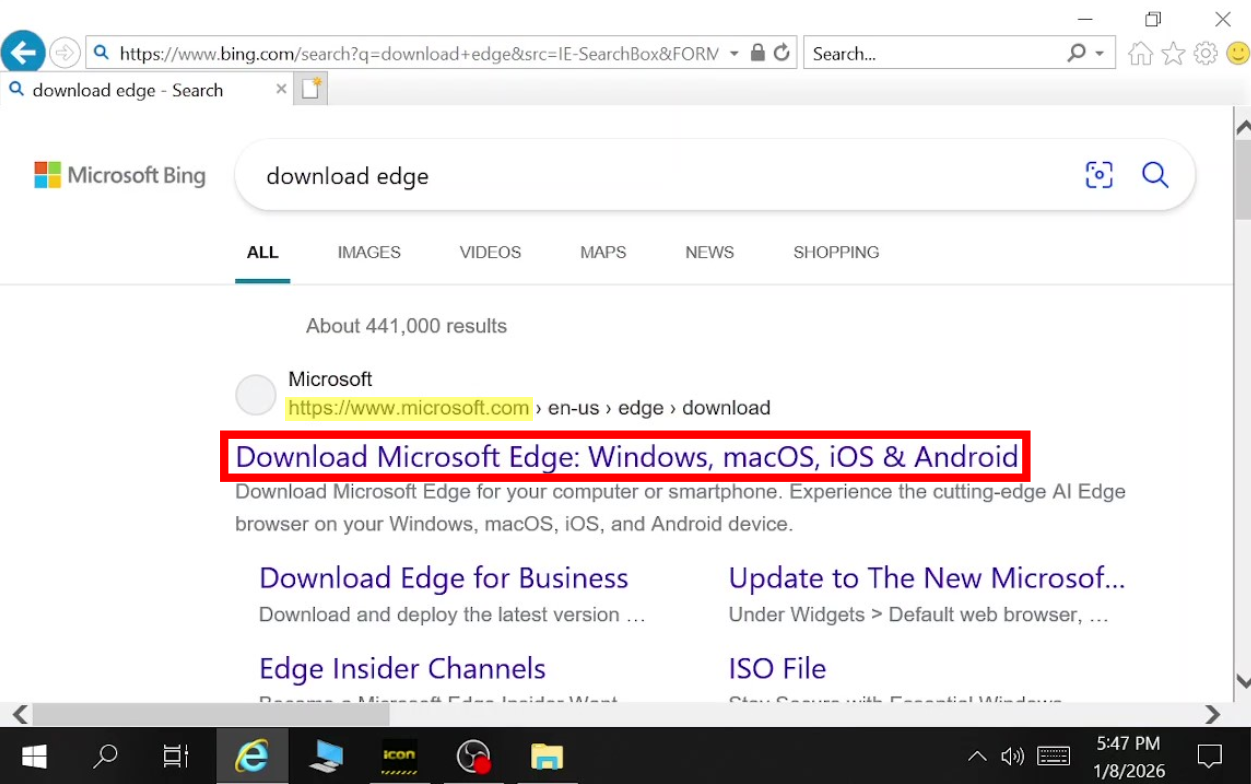Click the horizontal scrollbar right arrow

point(1213,715)
